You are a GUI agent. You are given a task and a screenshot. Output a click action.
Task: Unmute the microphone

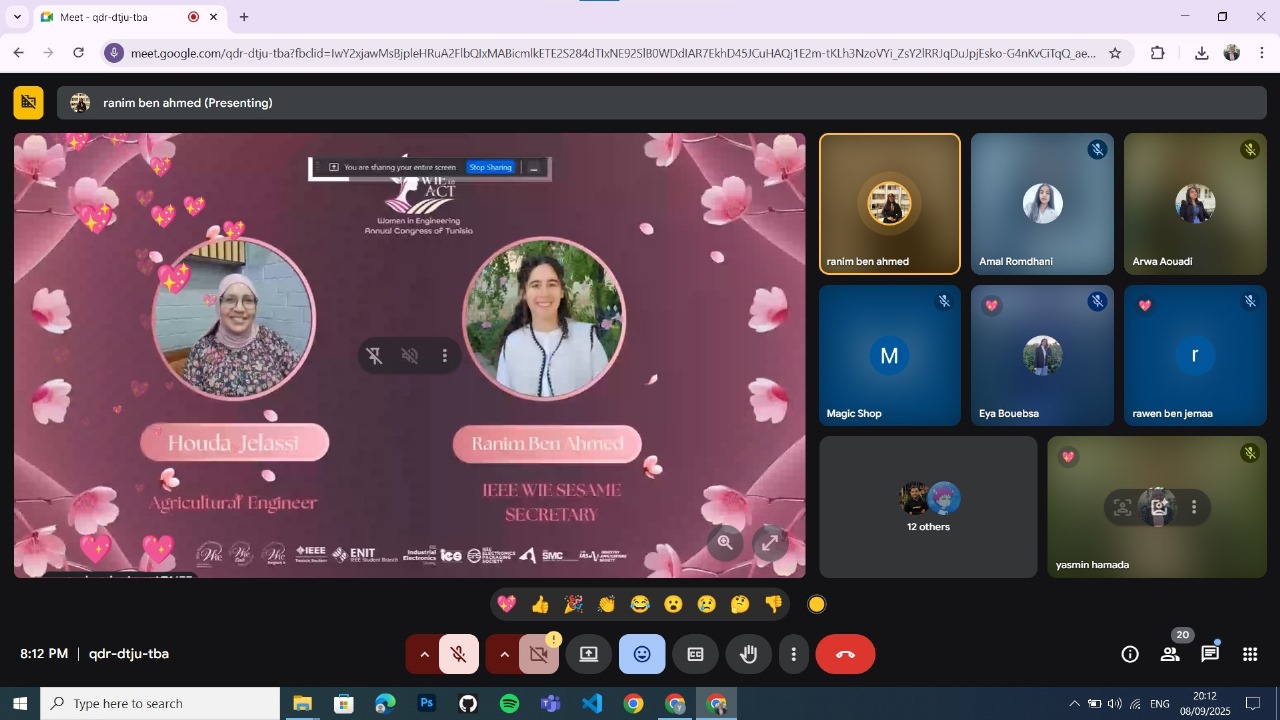[459, 654]
